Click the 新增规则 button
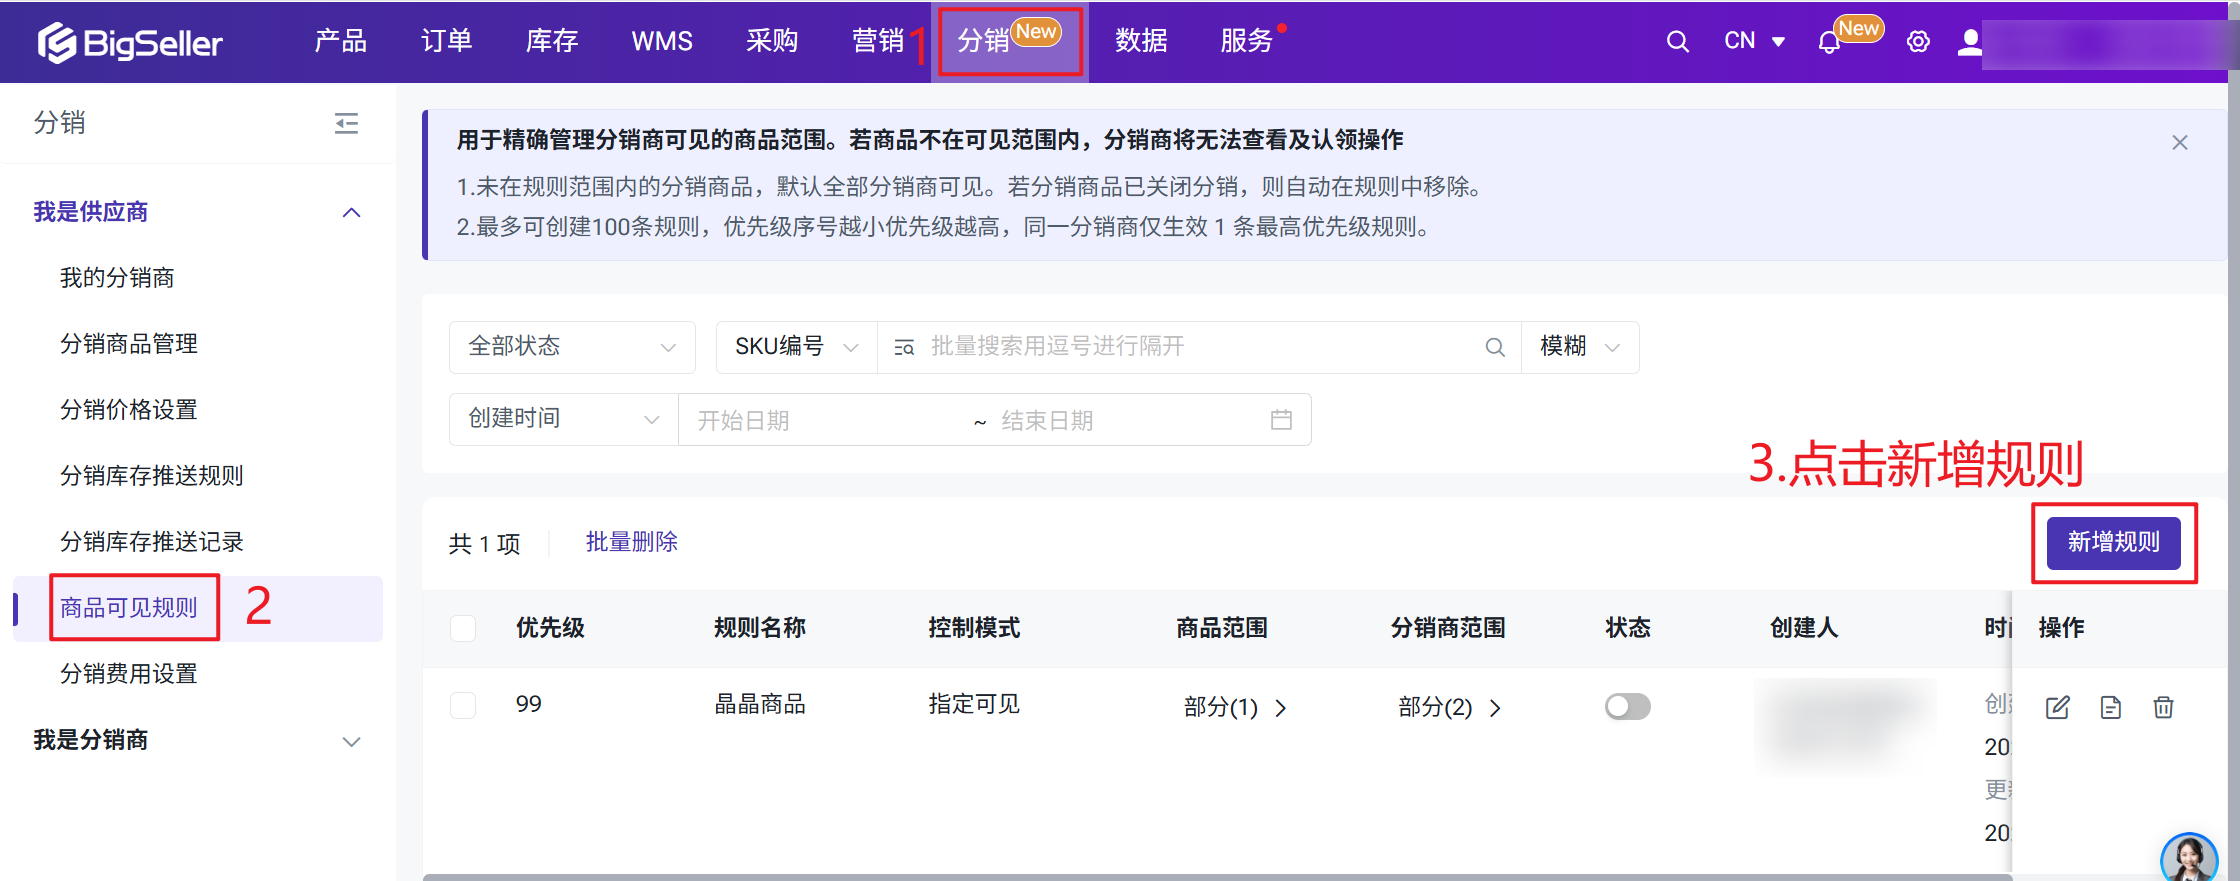2240x881 pixels. tap(2113, 542)
